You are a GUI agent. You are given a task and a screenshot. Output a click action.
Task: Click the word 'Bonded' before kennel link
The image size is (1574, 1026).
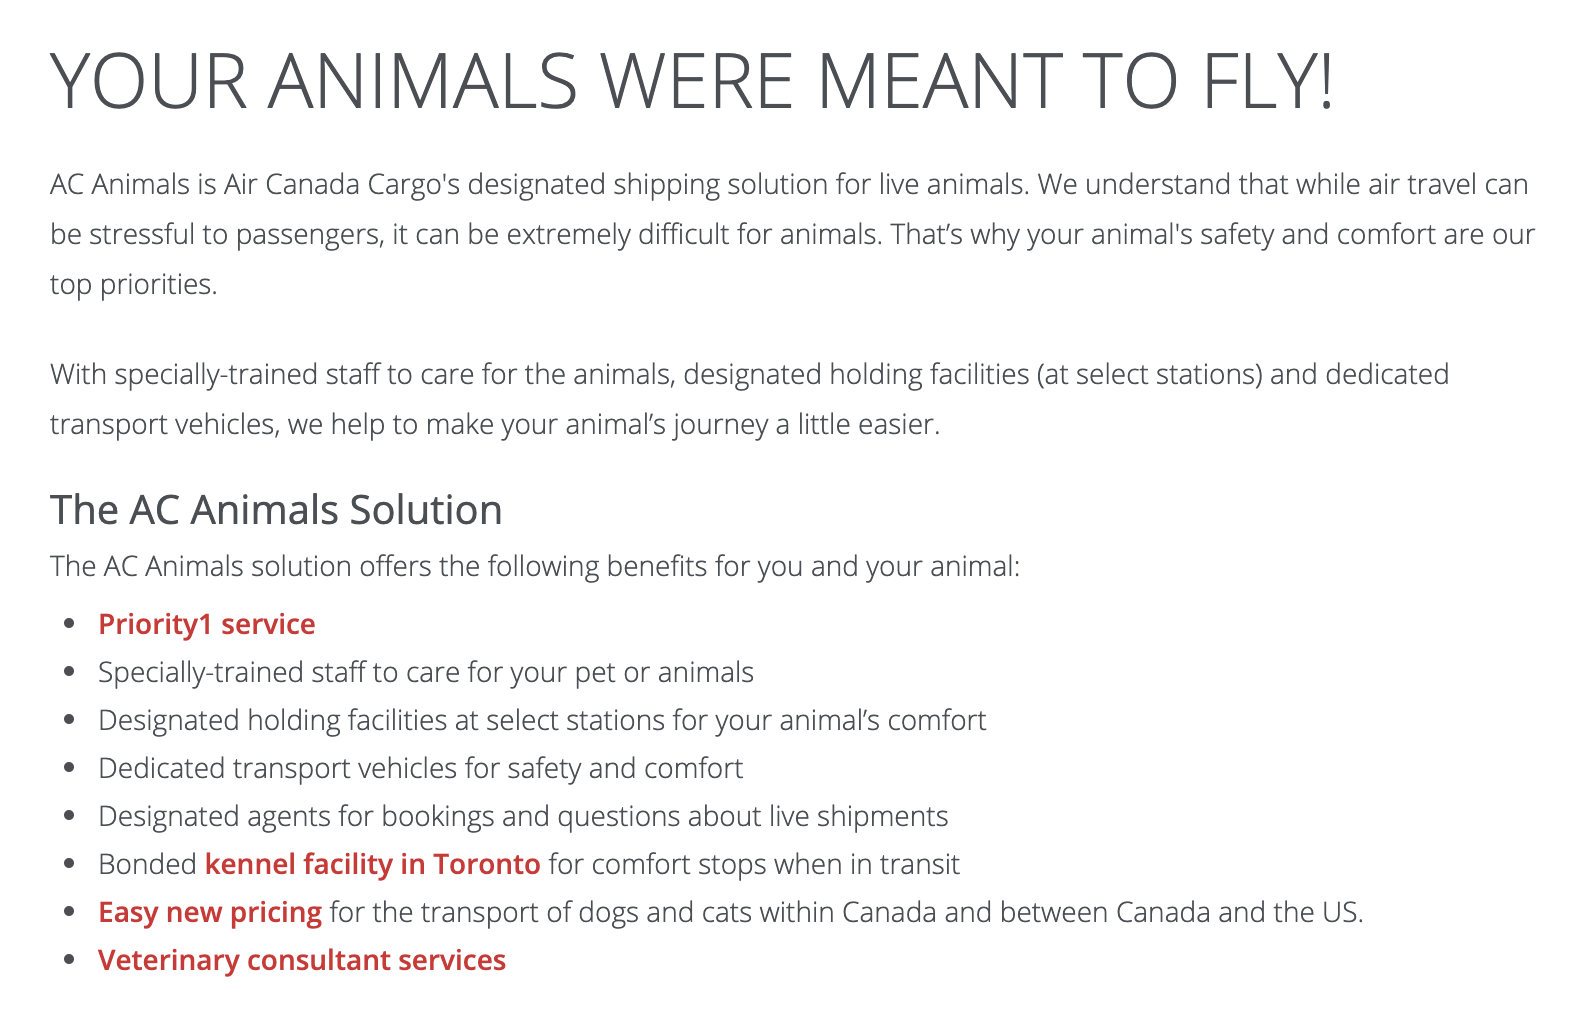pyautogui.click(x=147, y=864)
